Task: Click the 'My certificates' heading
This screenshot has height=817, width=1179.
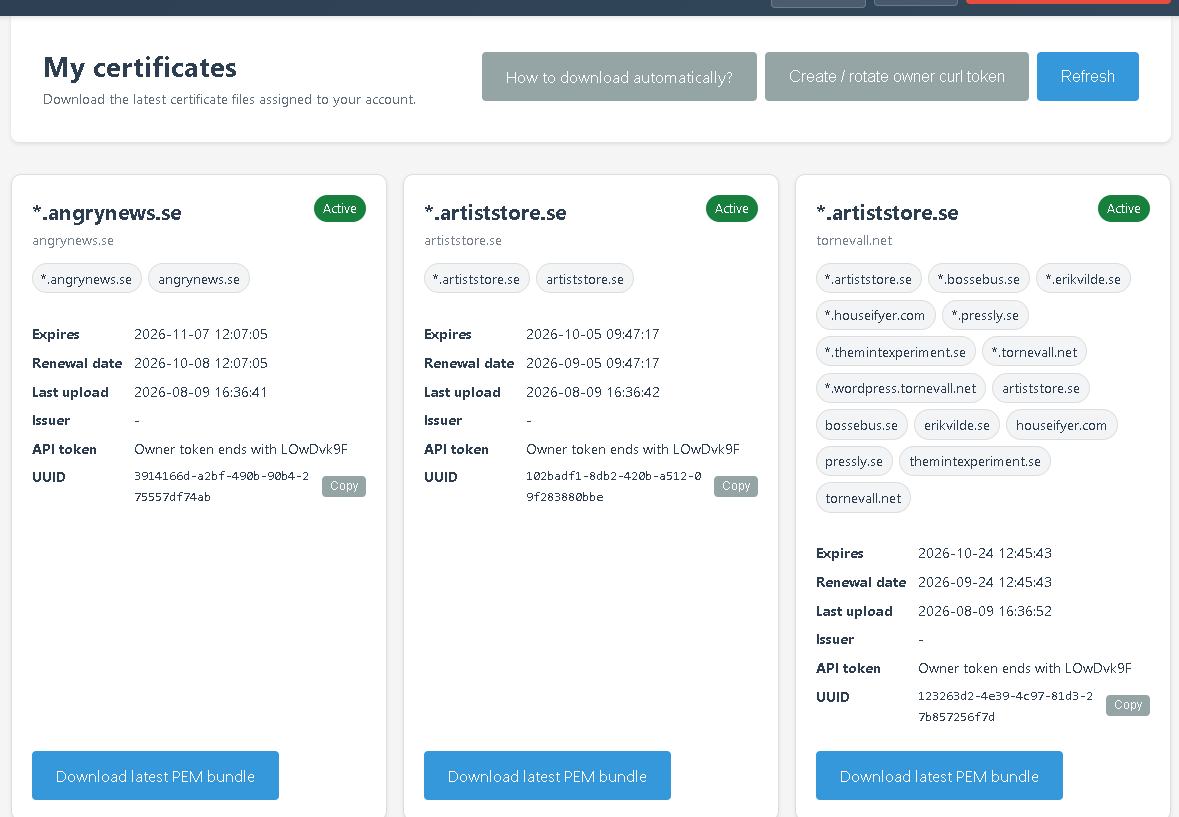Action: (x=140, y=68)
